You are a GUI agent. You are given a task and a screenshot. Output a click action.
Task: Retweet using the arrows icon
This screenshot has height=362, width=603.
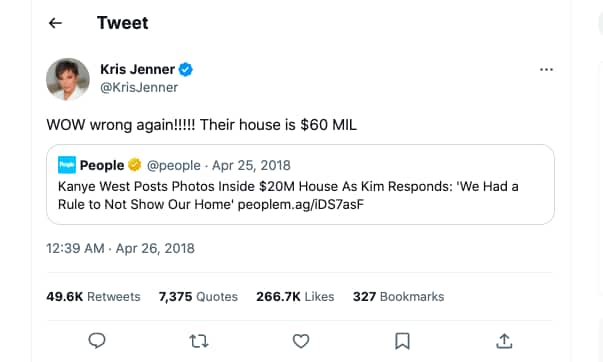coord(199,341)
